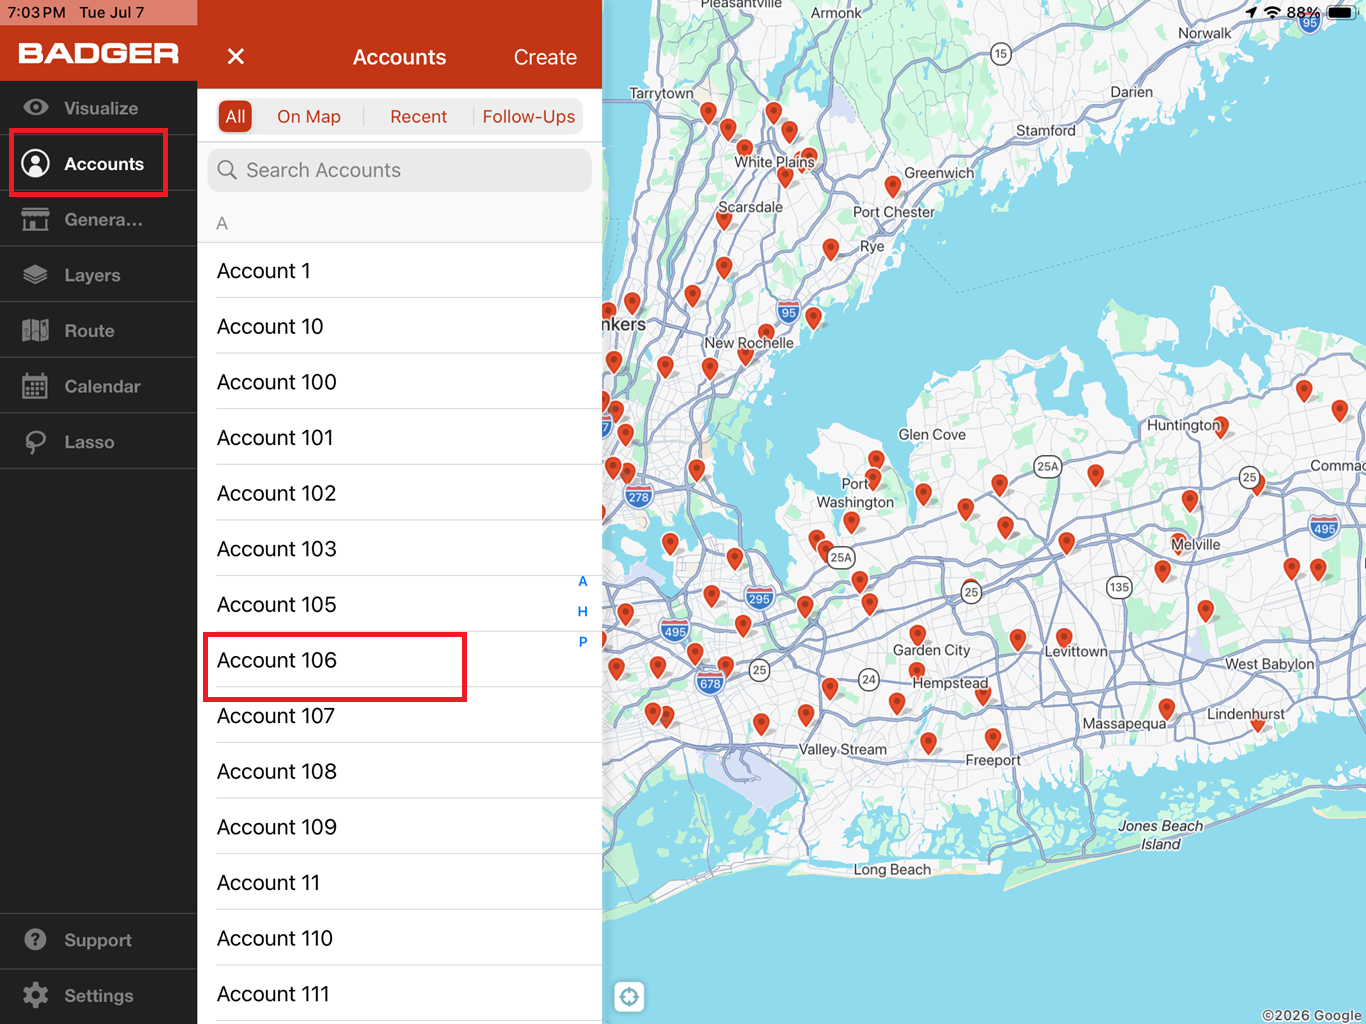Select Calendar menu label
Screen dimensions: 1366x1024
(x=102, y=386)
